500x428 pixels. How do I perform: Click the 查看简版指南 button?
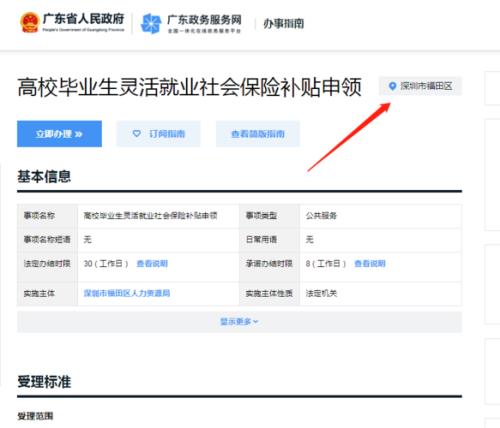(x=258, y=134)
